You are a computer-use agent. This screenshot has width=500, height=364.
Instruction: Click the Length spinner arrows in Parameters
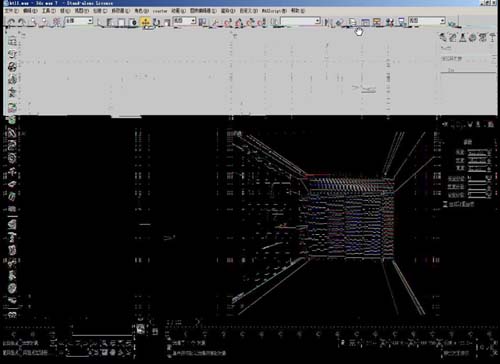tap(489, 153)
